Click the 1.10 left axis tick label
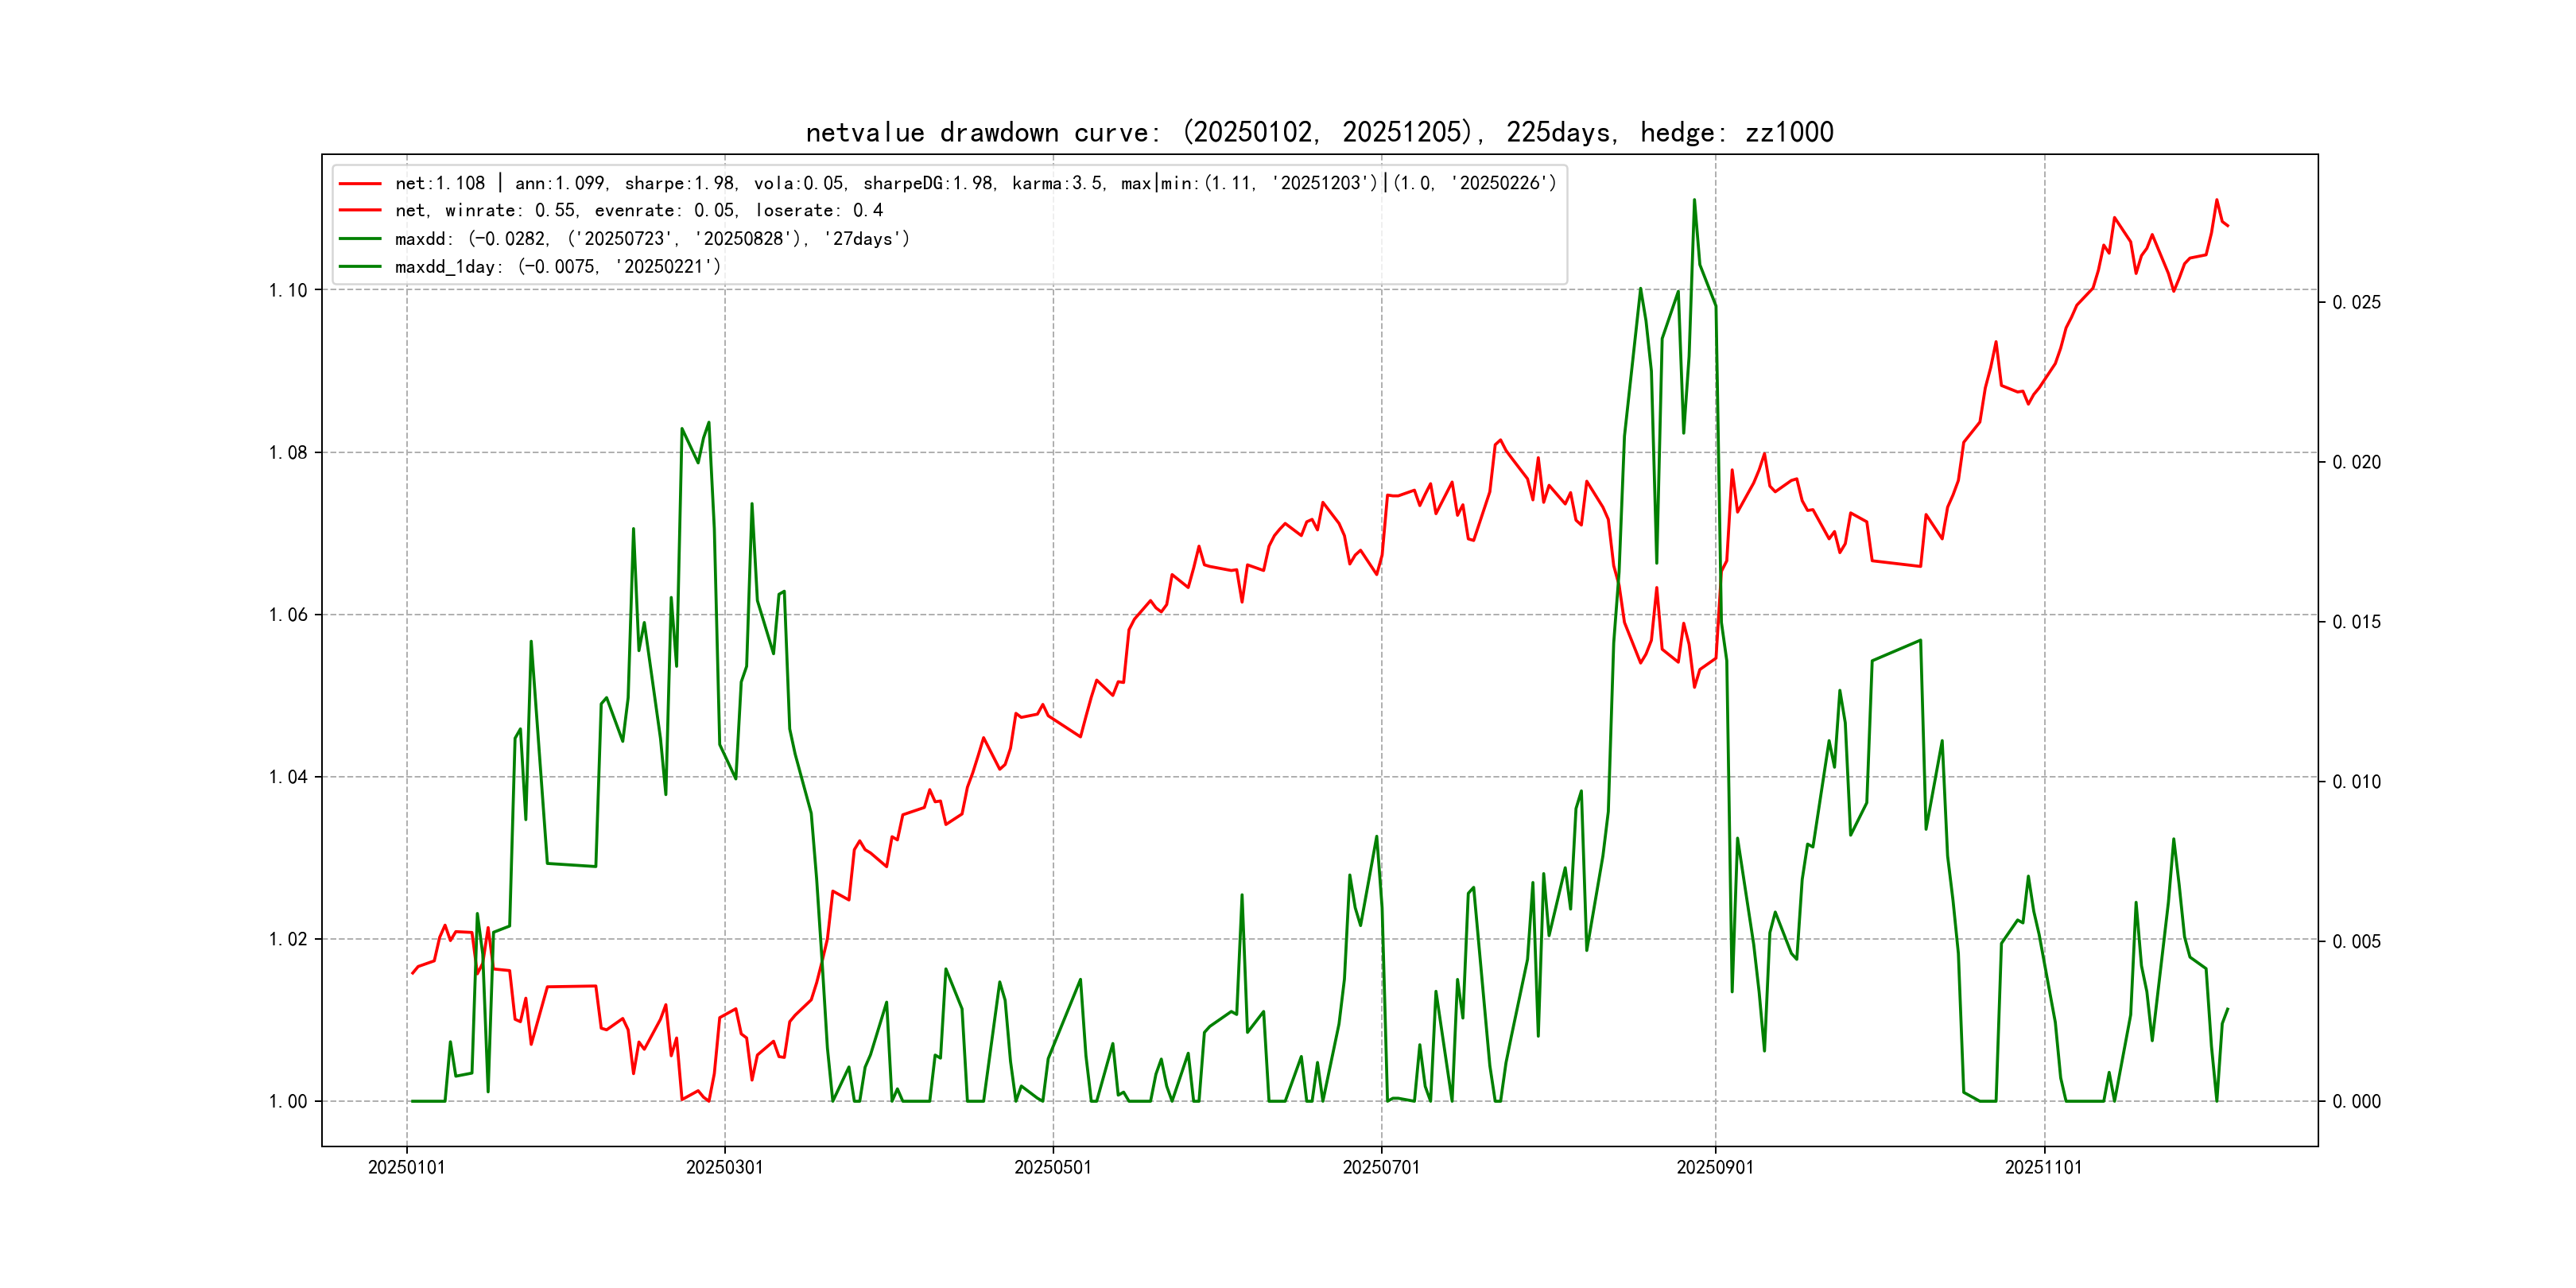The image size is (2576, 1288). [x=288, y=290]
